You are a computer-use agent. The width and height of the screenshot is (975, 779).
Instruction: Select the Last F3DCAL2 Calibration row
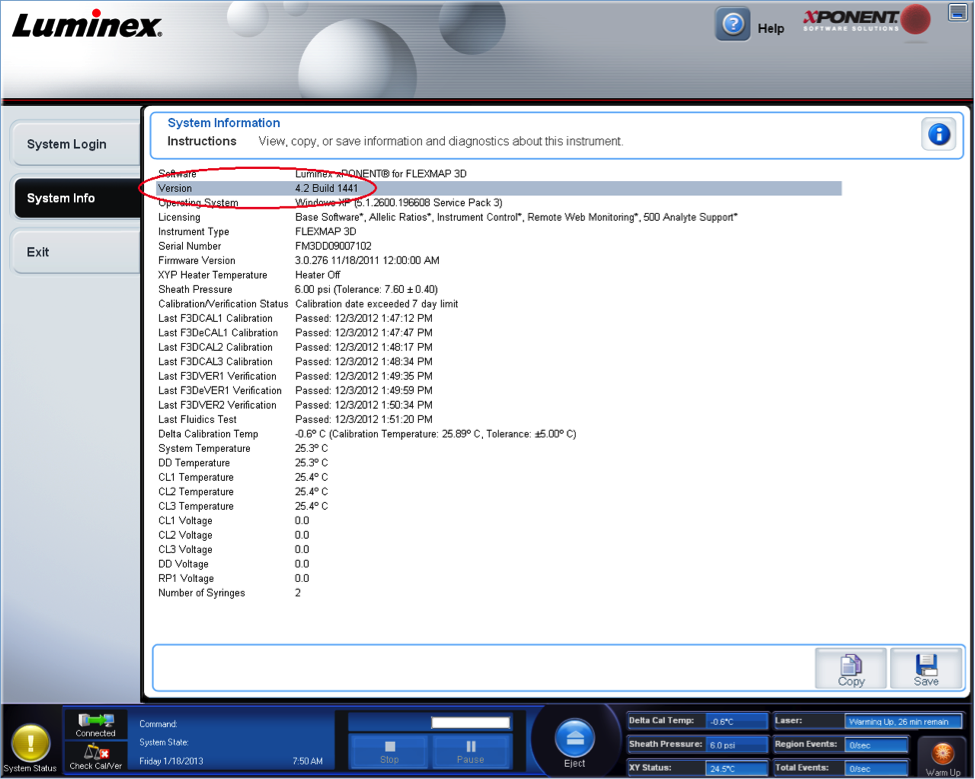coord(499,347)
